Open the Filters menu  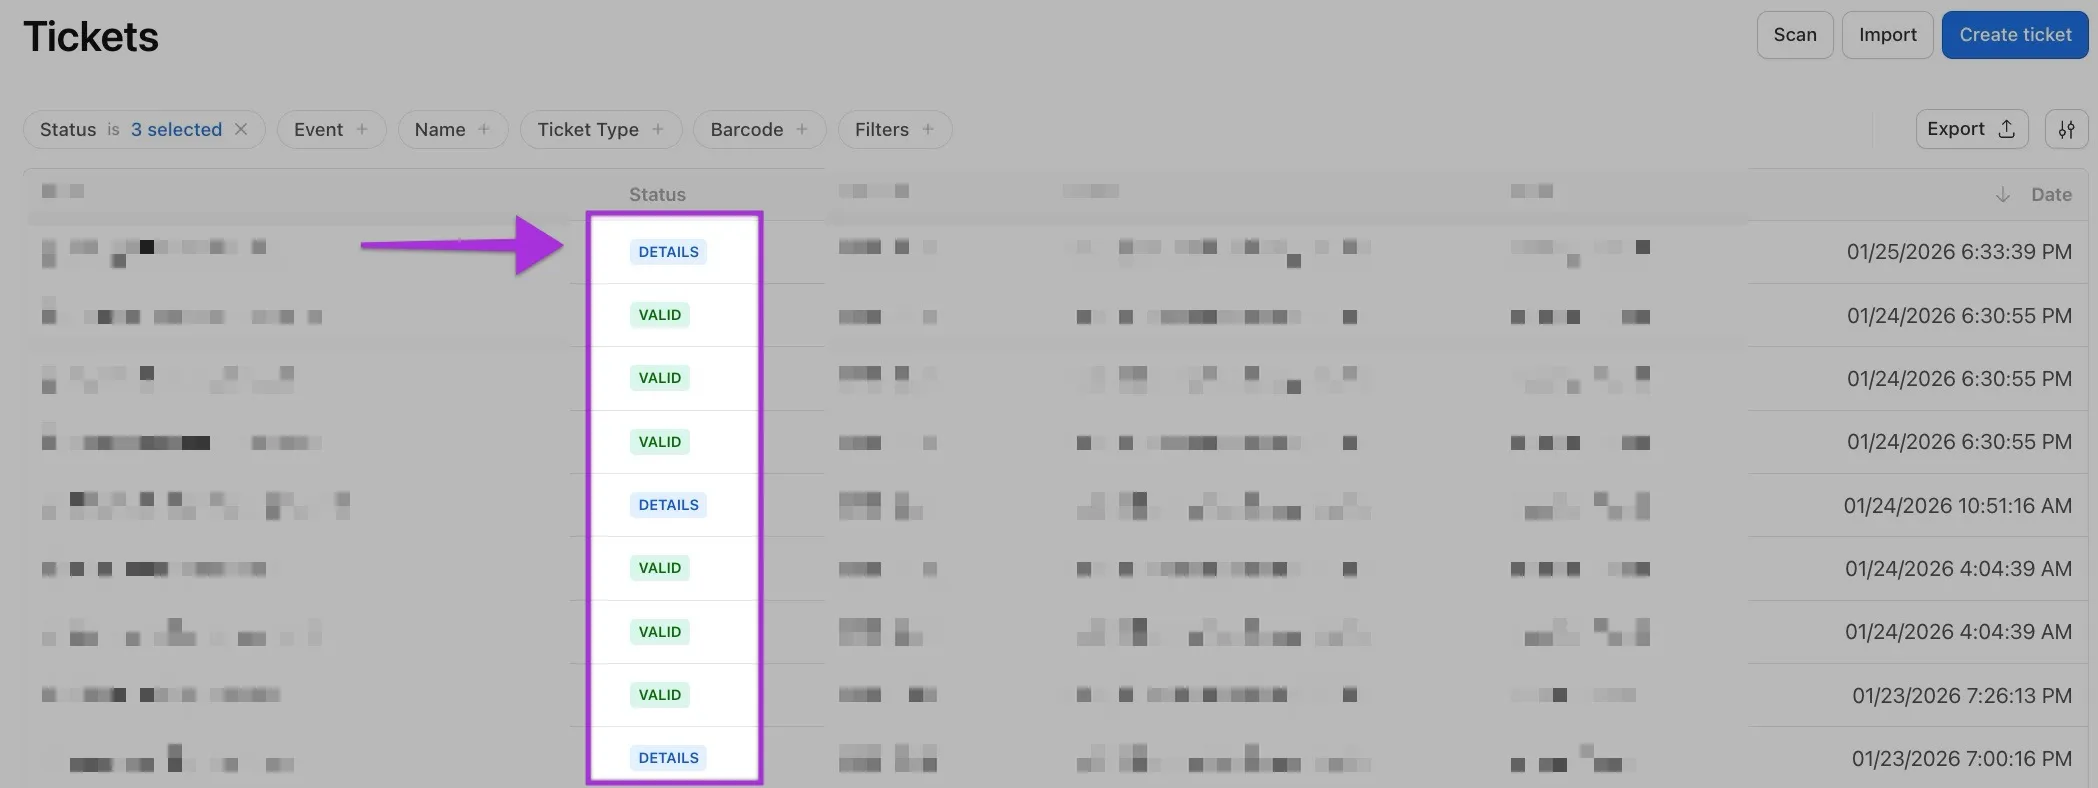(x=894, y=129)
